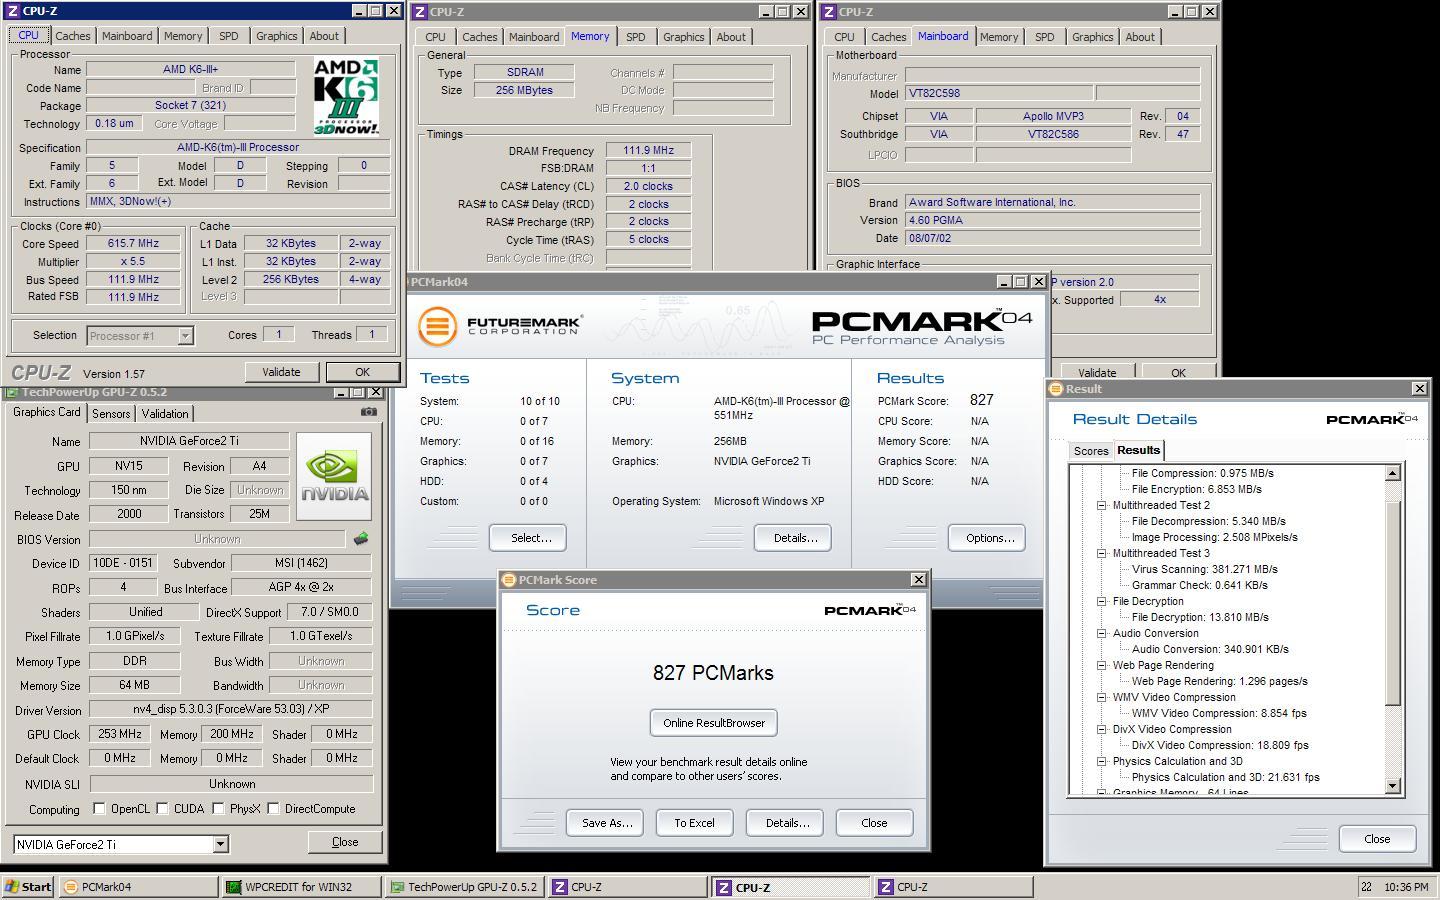Bring up TechPowerUp GPU-Z from the taskbar
The image size is (1440, 900).
pyautogui.click(x=464, y=887)
